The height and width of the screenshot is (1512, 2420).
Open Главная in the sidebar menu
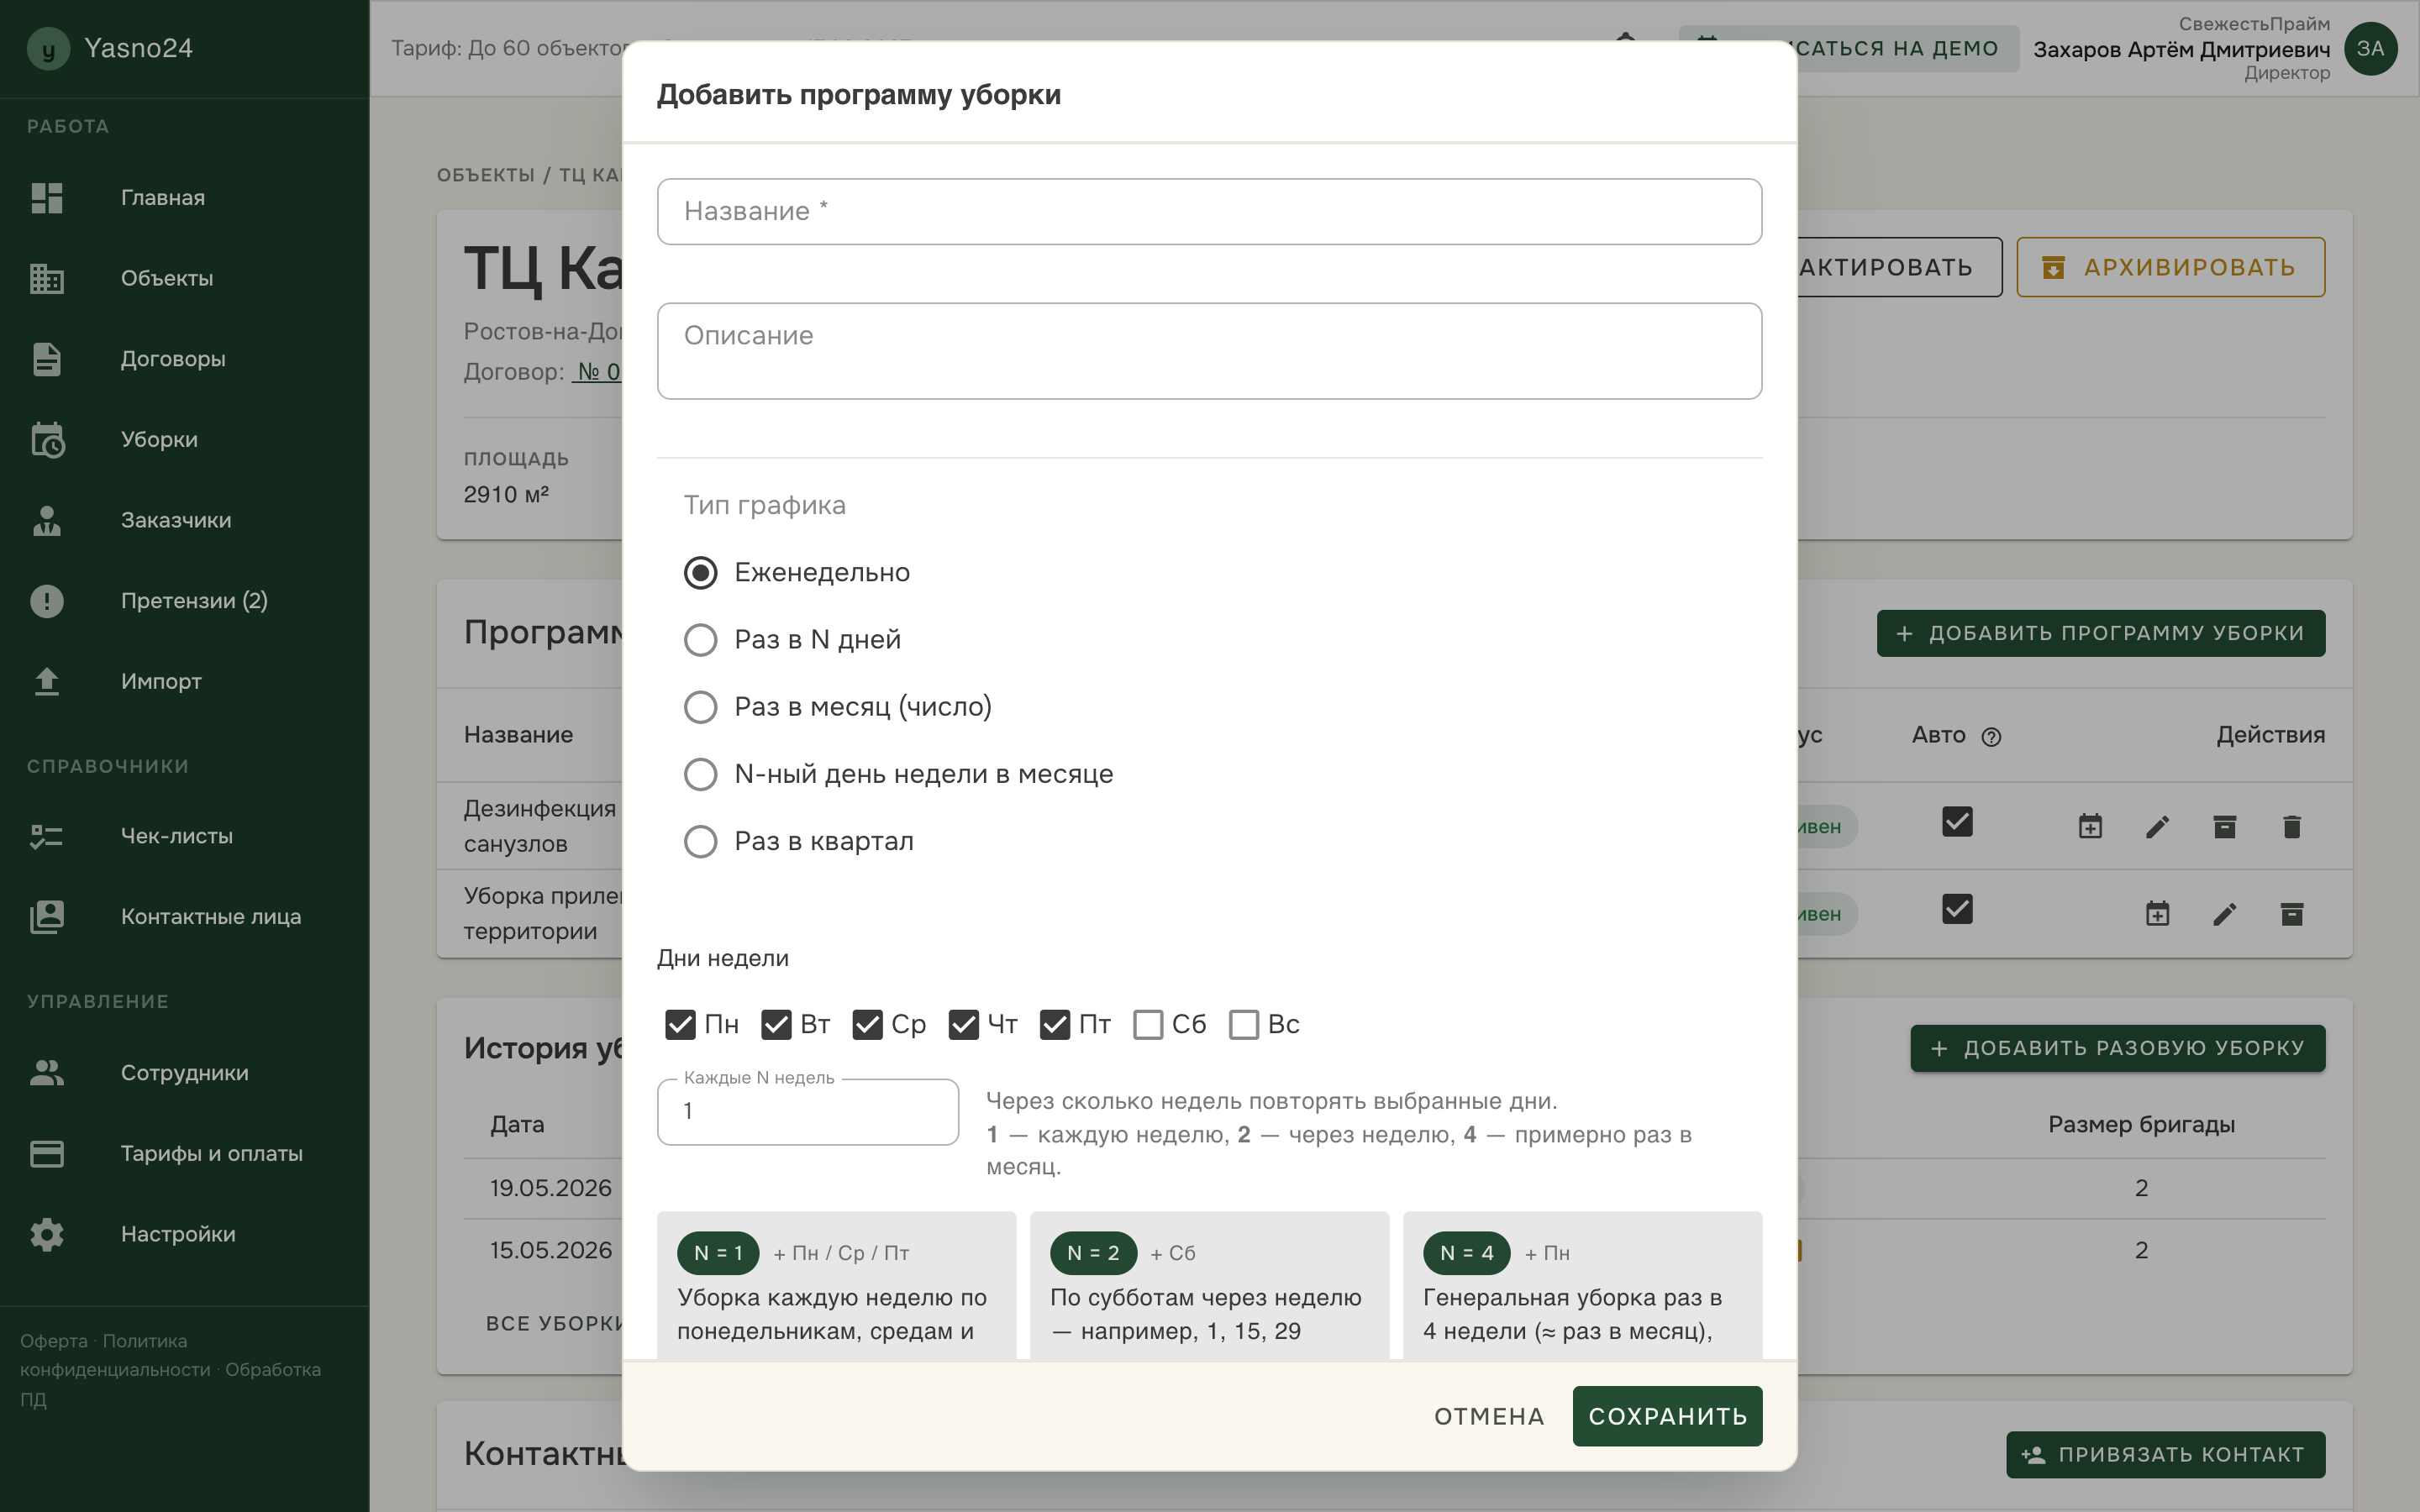[163, 198]
